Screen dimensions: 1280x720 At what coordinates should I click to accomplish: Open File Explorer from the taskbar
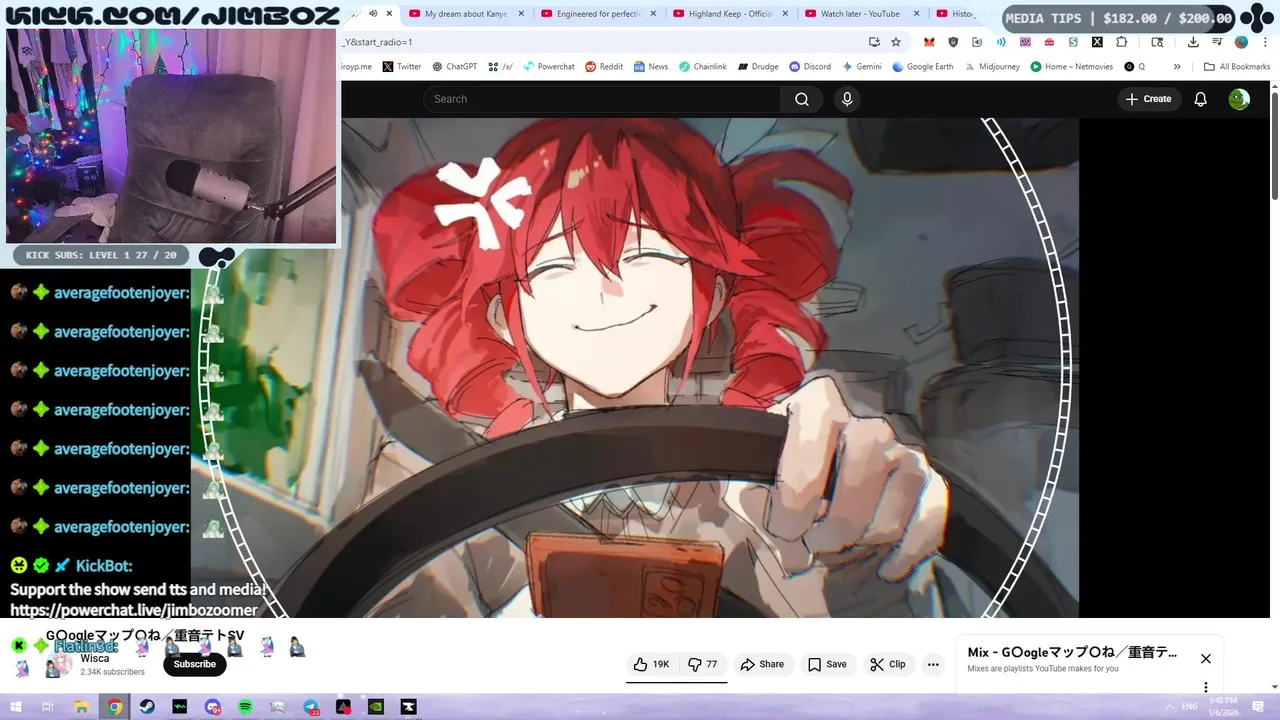(x=82, y=707)
